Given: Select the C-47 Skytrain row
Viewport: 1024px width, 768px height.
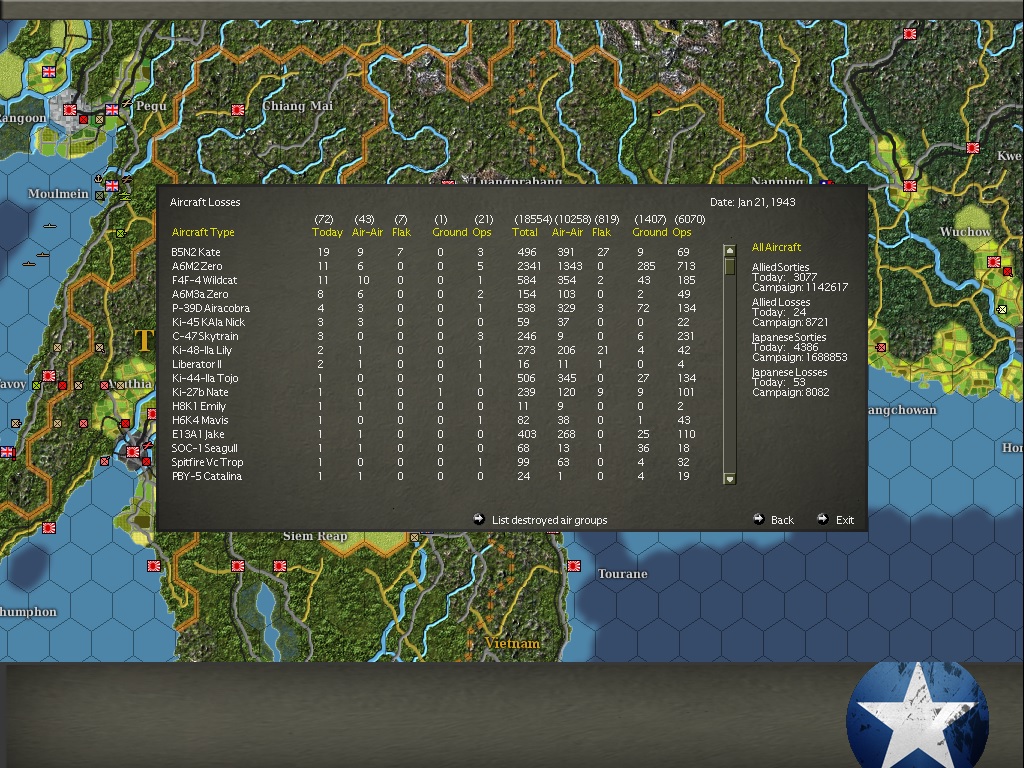Looking at the screenshot, I should point(434,336).
